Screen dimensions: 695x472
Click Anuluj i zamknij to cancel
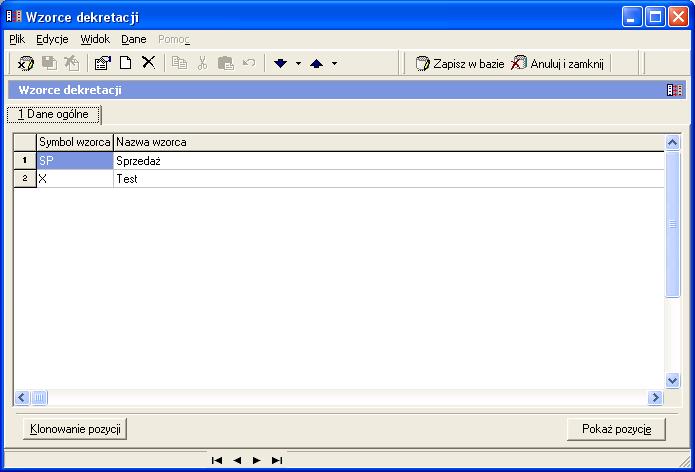coord(557,64)
